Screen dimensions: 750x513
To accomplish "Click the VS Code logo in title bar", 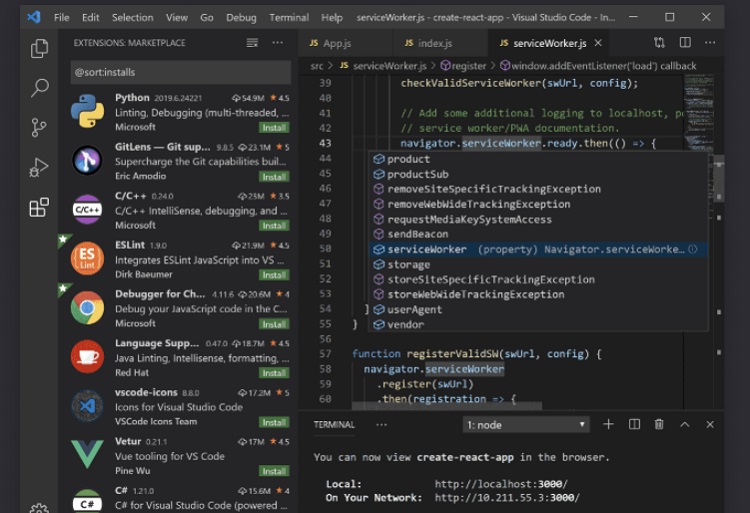I will pos(34,17).
